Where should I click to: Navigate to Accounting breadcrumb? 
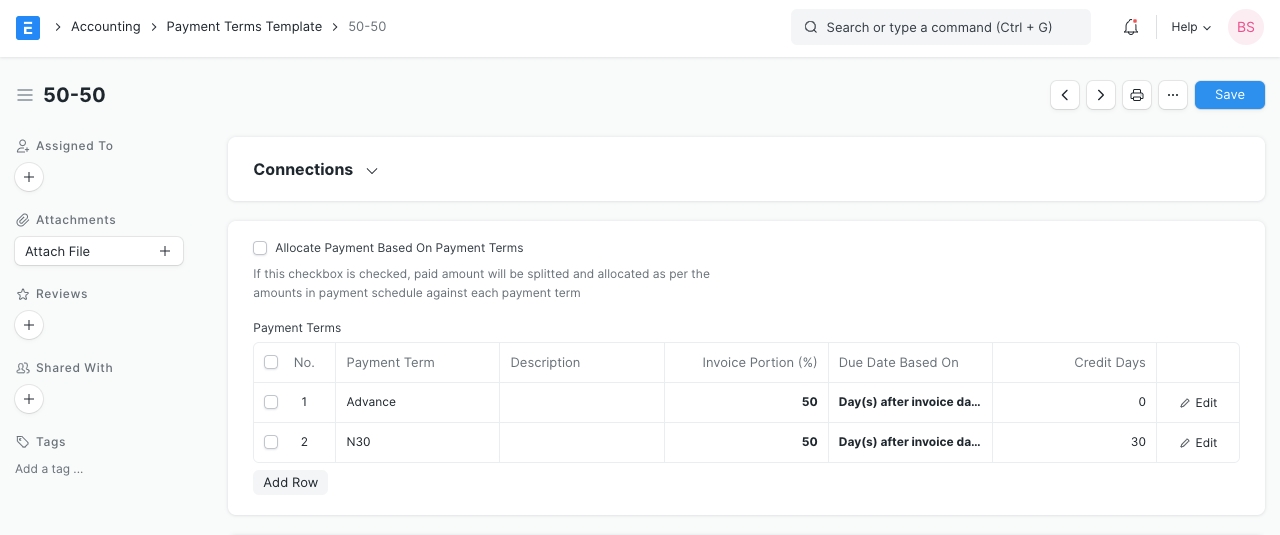pos(105,27)
